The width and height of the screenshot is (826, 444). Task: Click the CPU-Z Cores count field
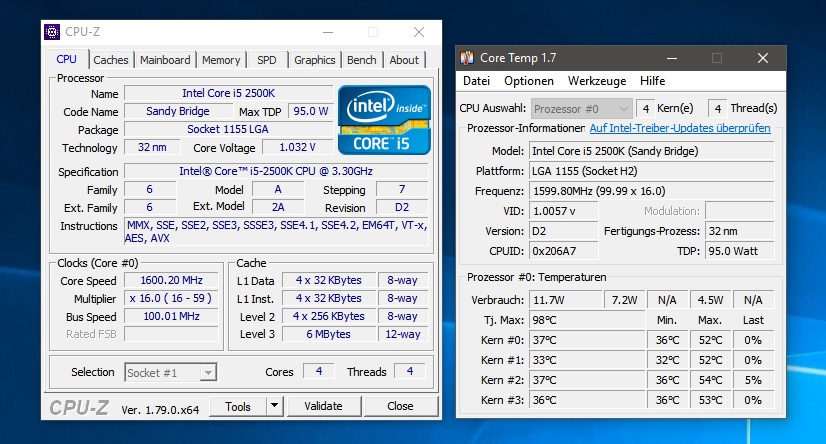(x=319, y=371)
